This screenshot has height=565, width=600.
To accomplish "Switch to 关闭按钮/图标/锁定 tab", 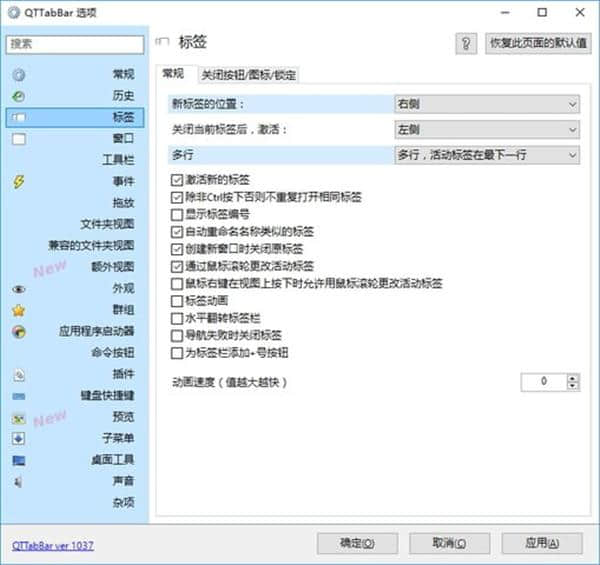I will point(248,75).
